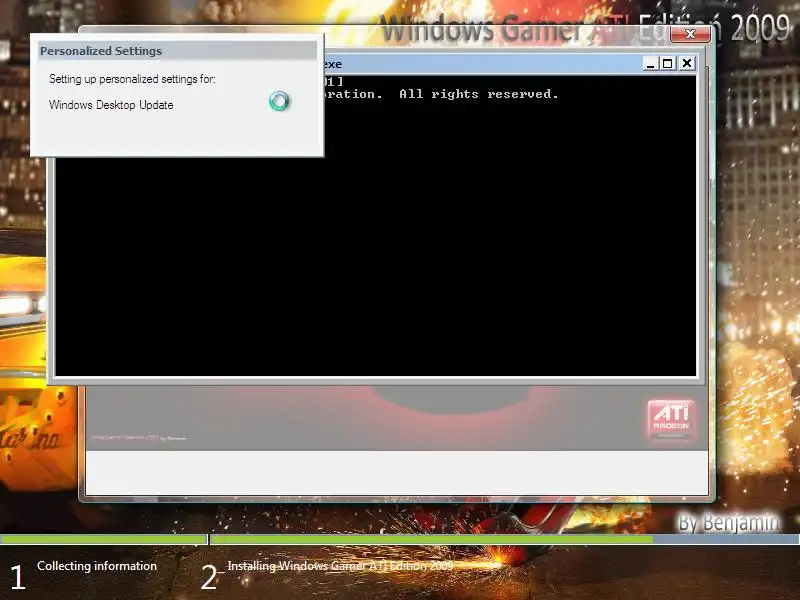Image resolution: width=800 pixels, height=600 pixels.
Task: Click the ATI Radeon logo
Action: click(671, 419)
